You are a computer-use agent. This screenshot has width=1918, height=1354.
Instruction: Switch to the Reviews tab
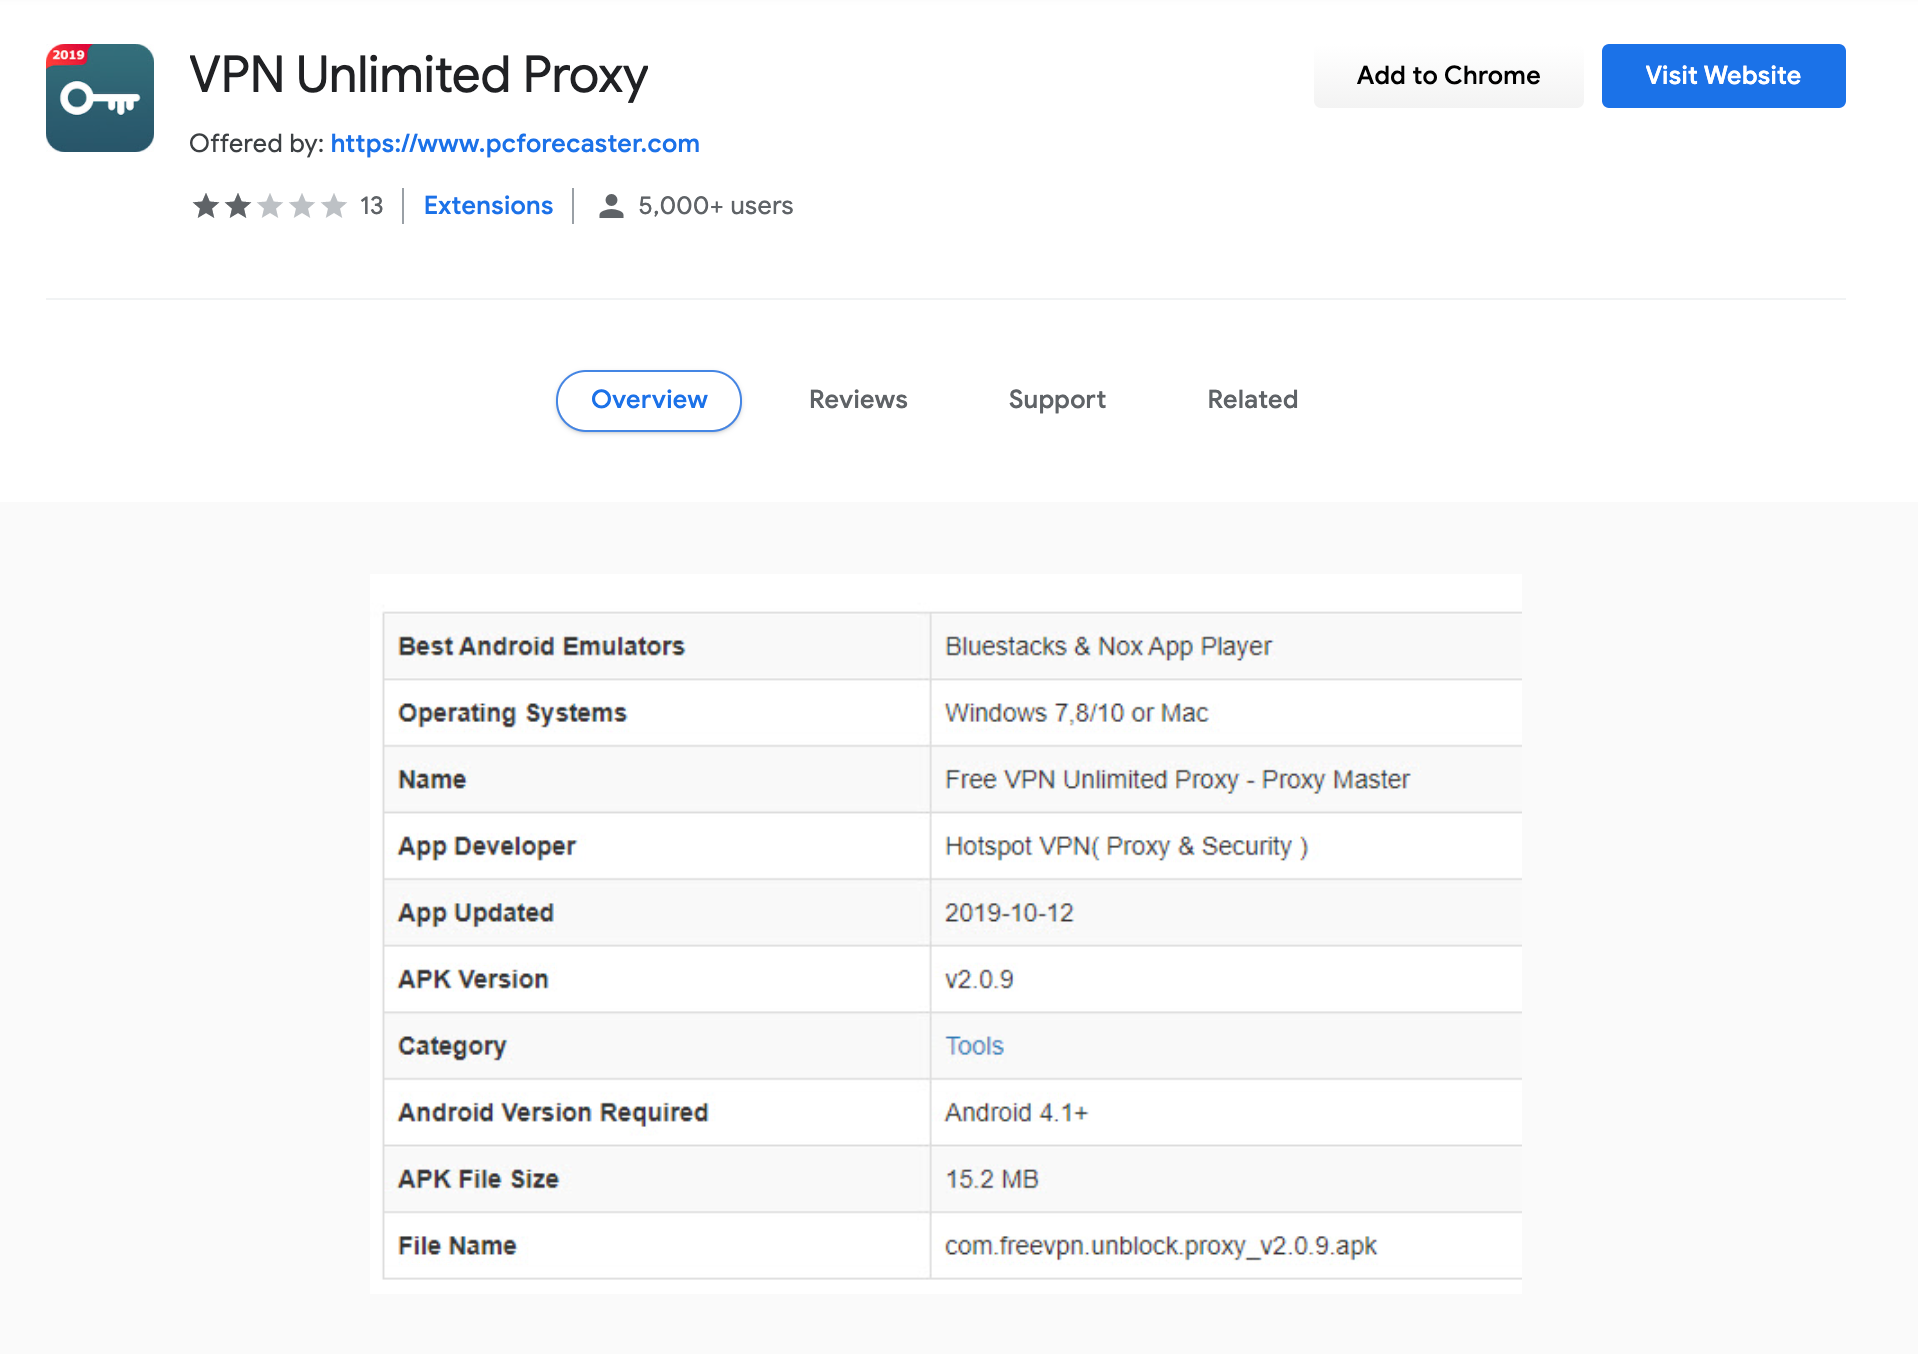(858, 400)
